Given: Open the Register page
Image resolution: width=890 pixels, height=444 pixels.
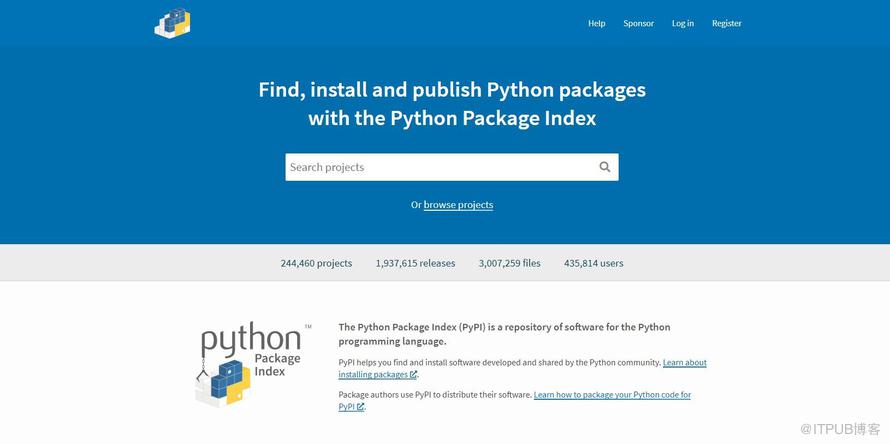Looking at the screenshot, I should [727, 23].
